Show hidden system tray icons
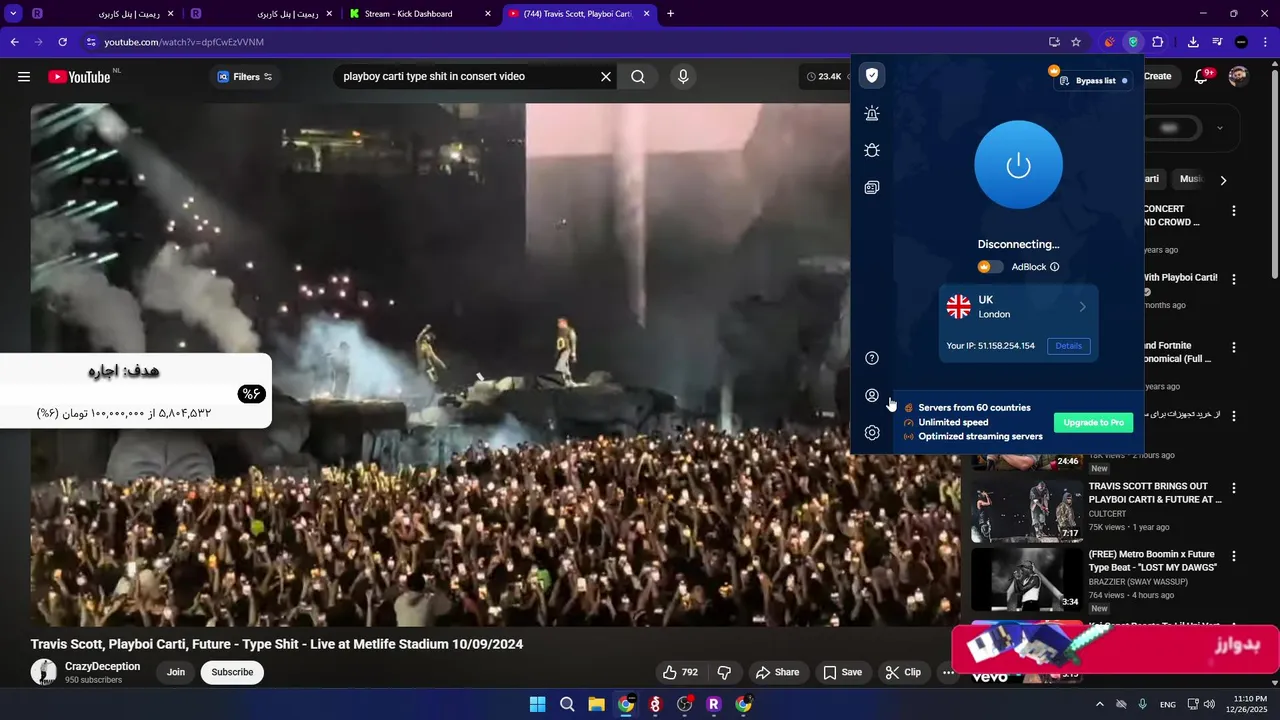 pyautogui.click(x=1100, y=704)
